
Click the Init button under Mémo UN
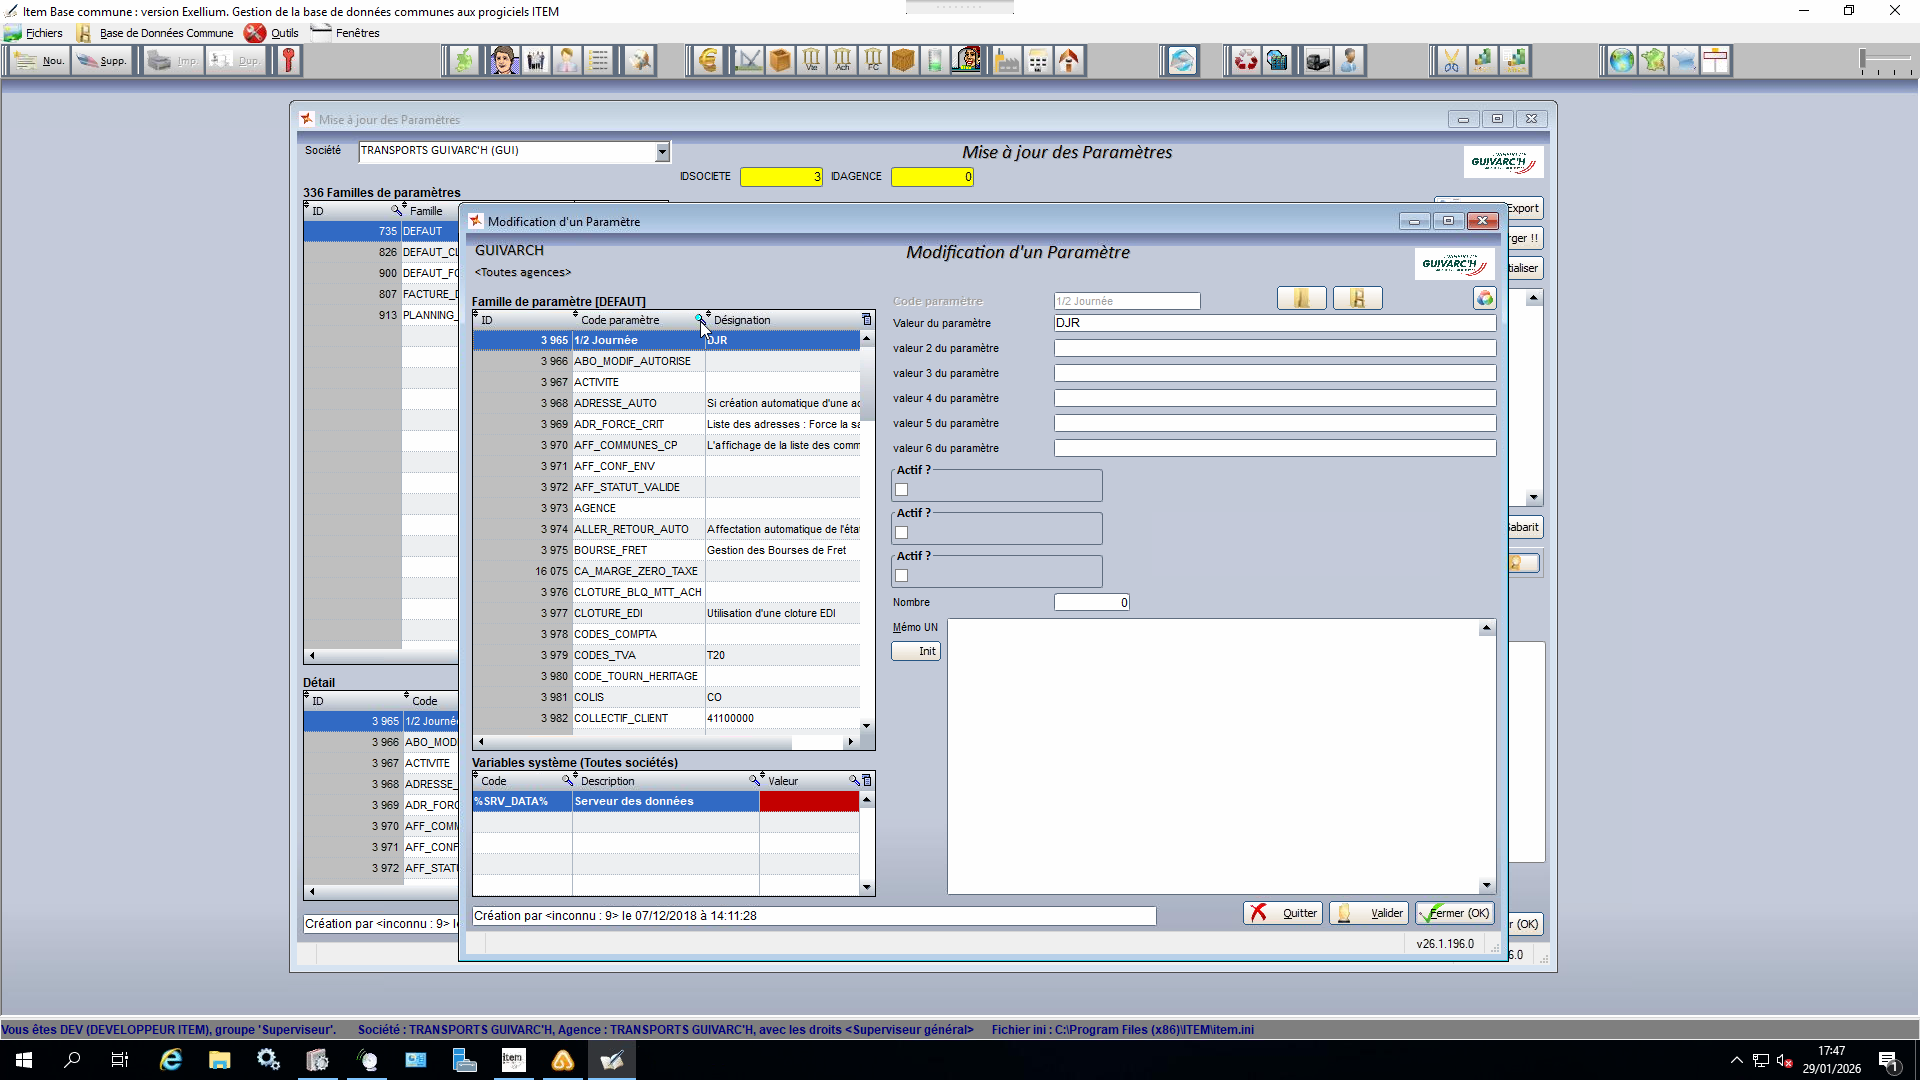[916, 651]
